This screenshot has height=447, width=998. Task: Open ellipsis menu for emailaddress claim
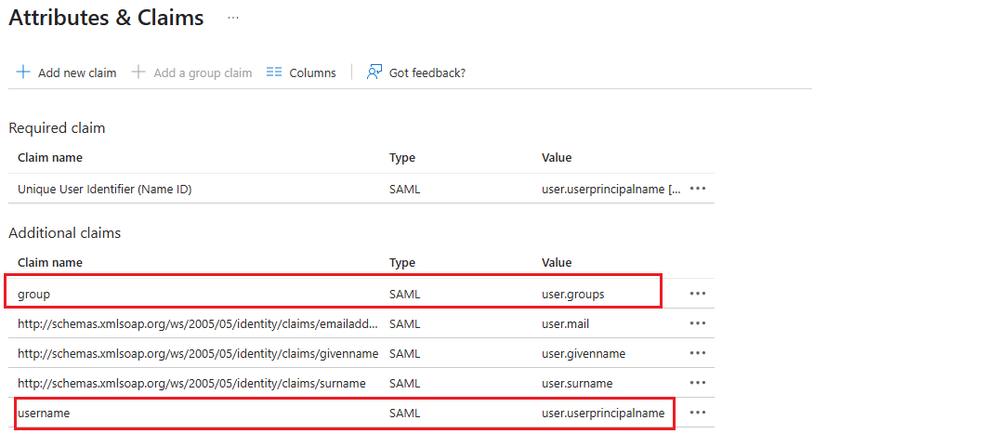698,323
